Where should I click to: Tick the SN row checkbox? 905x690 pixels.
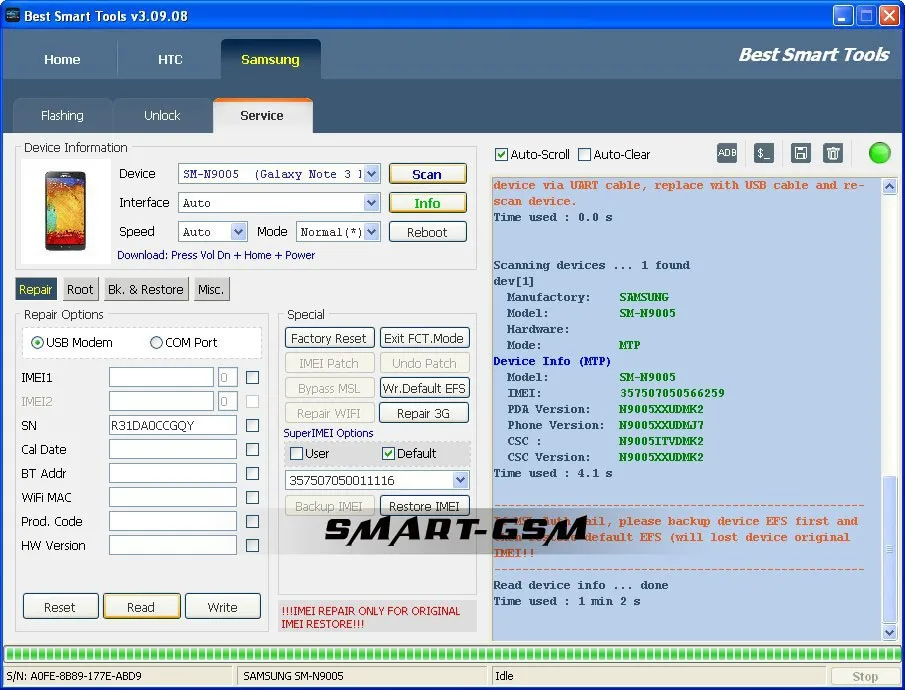click(252, 426)
